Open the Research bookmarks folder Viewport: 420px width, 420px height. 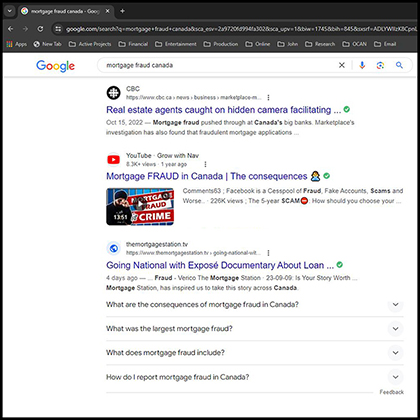[320, 44]
